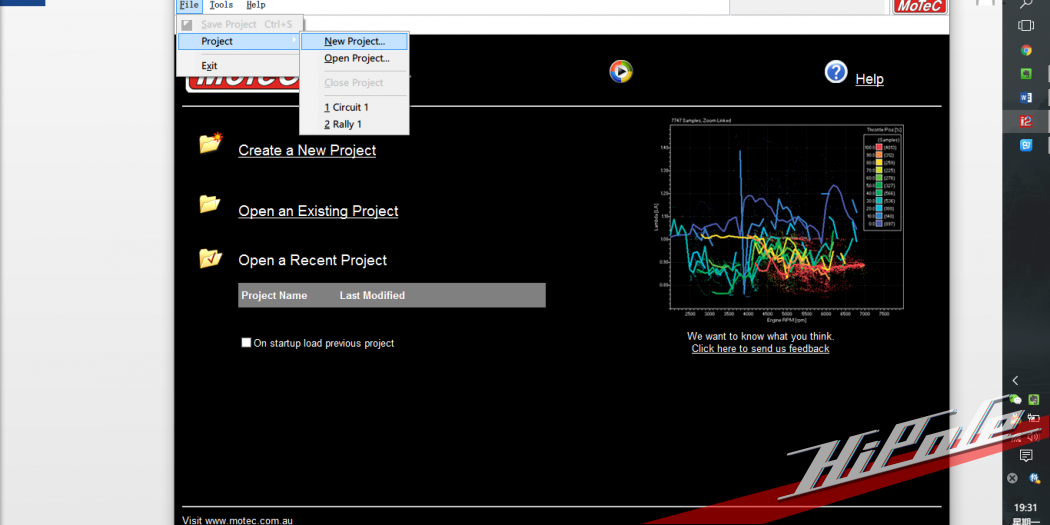
Task: Switch to MoTeC i2 taskbar icon
Action: click(1026, 121)
